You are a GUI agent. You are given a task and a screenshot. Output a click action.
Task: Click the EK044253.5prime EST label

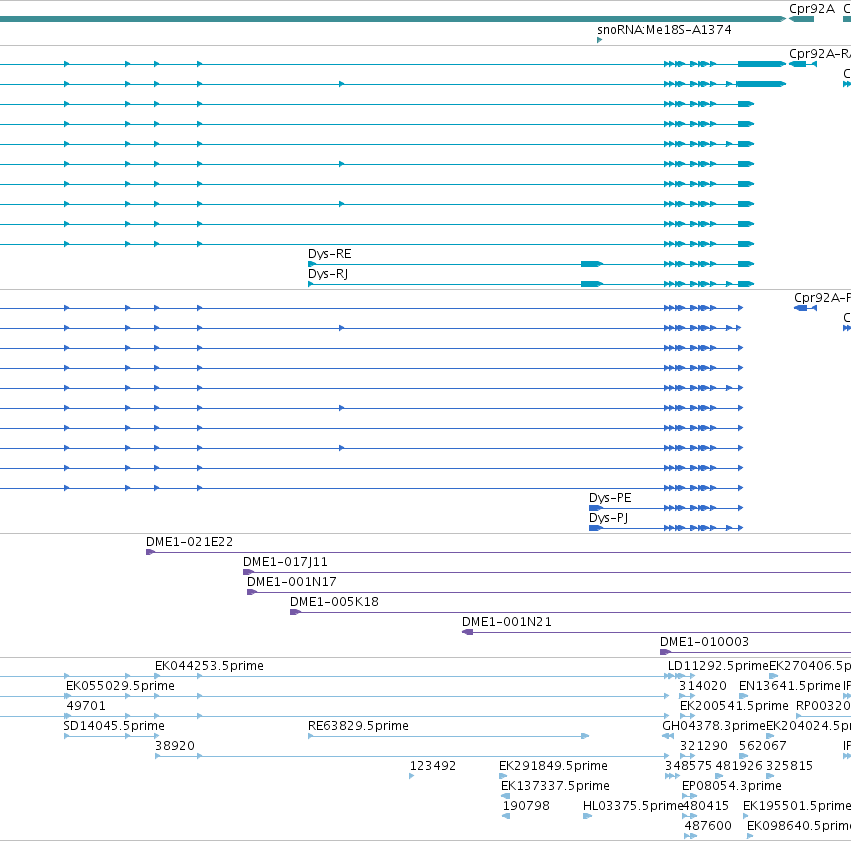coord(209,666)
